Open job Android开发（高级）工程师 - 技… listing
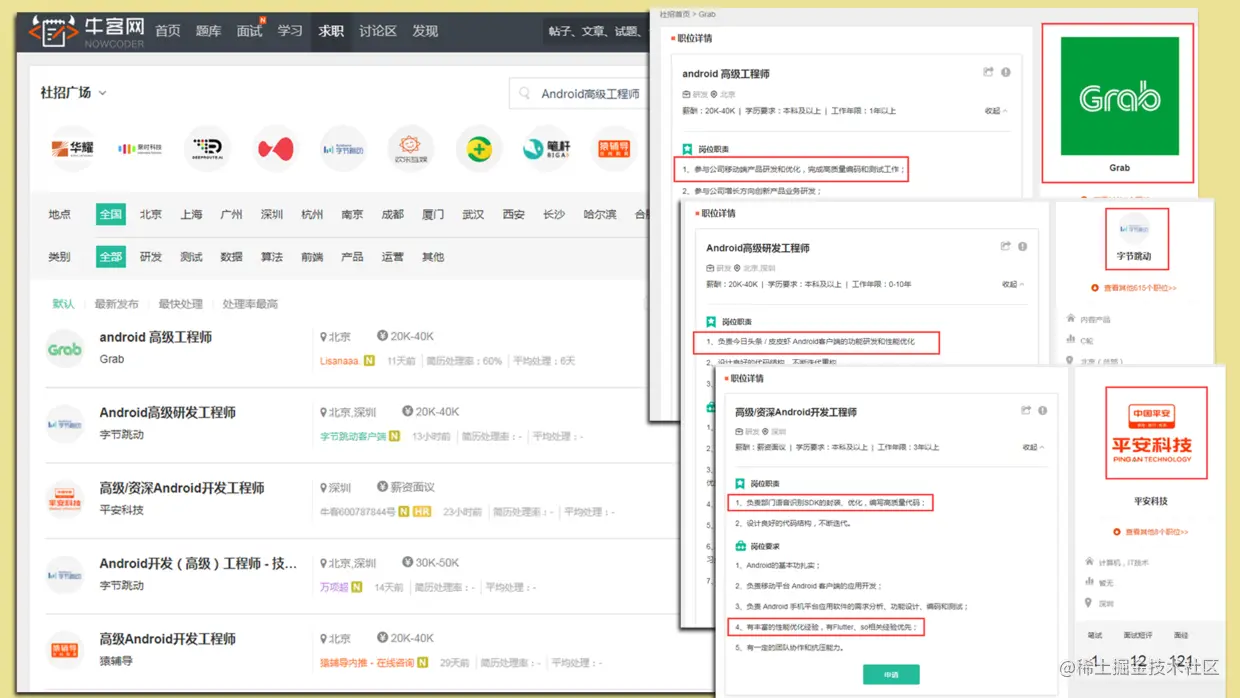The image size is (1240, 698). tap(198, 563)
